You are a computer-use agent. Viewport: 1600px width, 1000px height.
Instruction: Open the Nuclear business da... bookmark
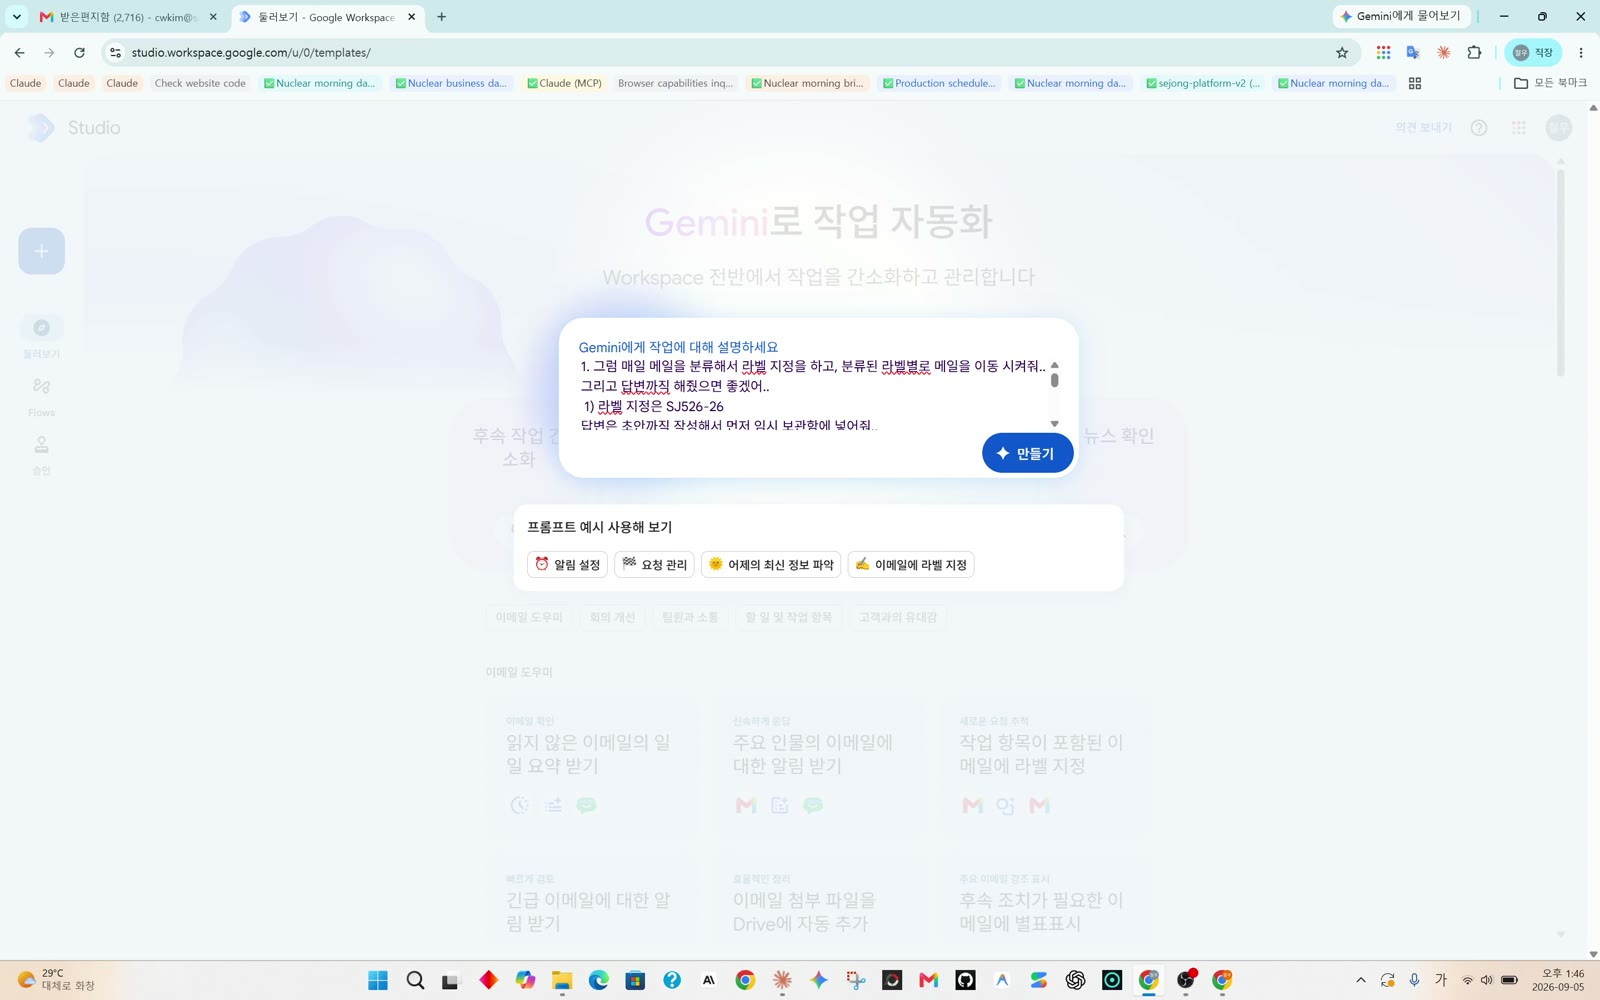pyautogui.click(x=451, y=83)
